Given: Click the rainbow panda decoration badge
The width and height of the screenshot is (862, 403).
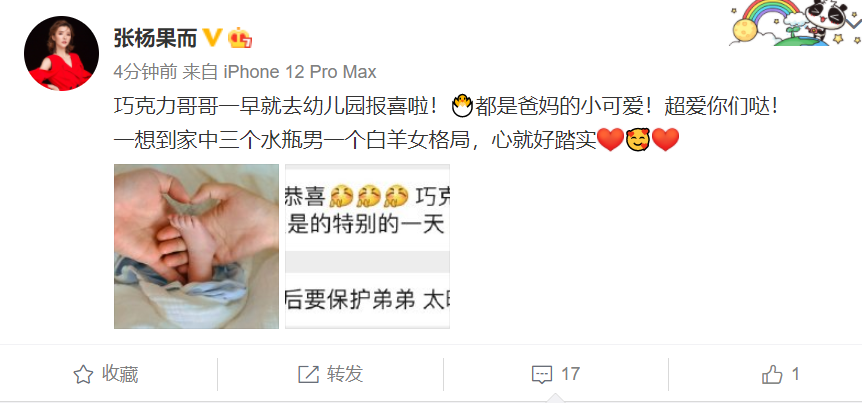Looking at the screenshot, I should pos(795,23).
